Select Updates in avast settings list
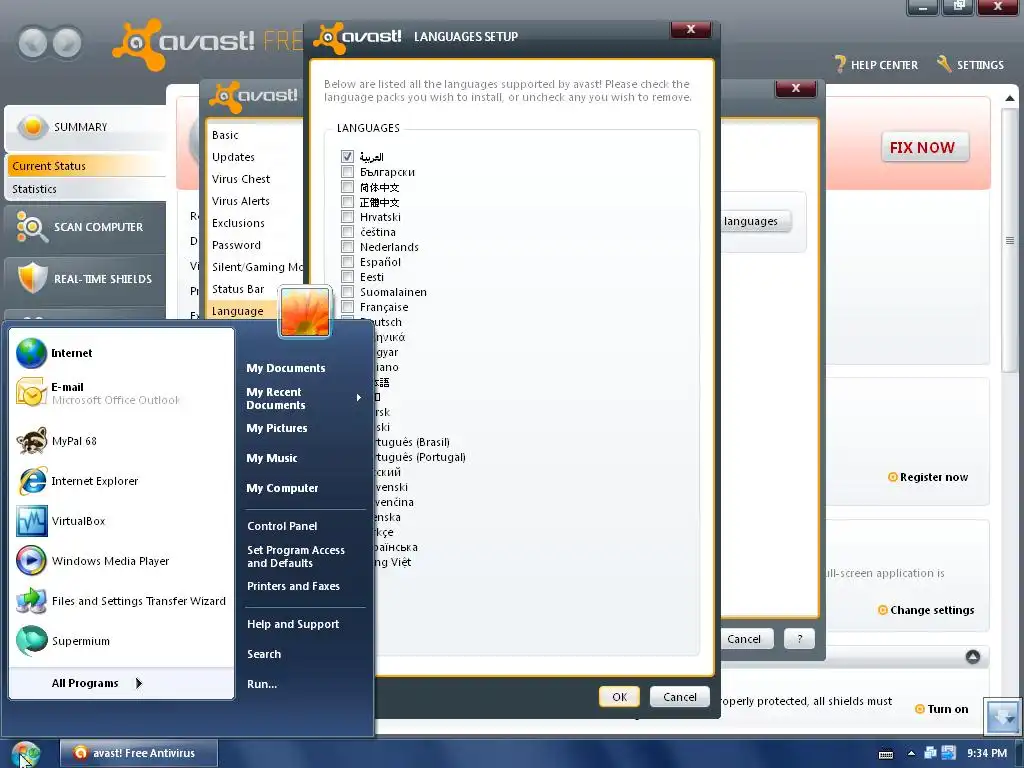The width and height of the screenshot is (1024, 768). click(x=233, y=157)
